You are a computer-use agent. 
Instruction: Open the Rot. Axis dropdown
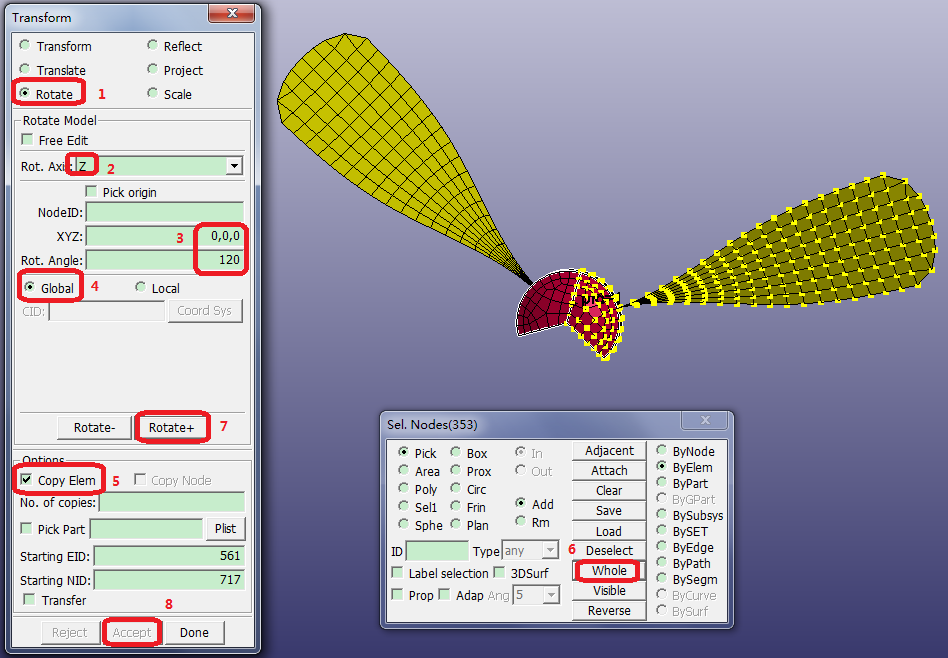coord(233,165)
